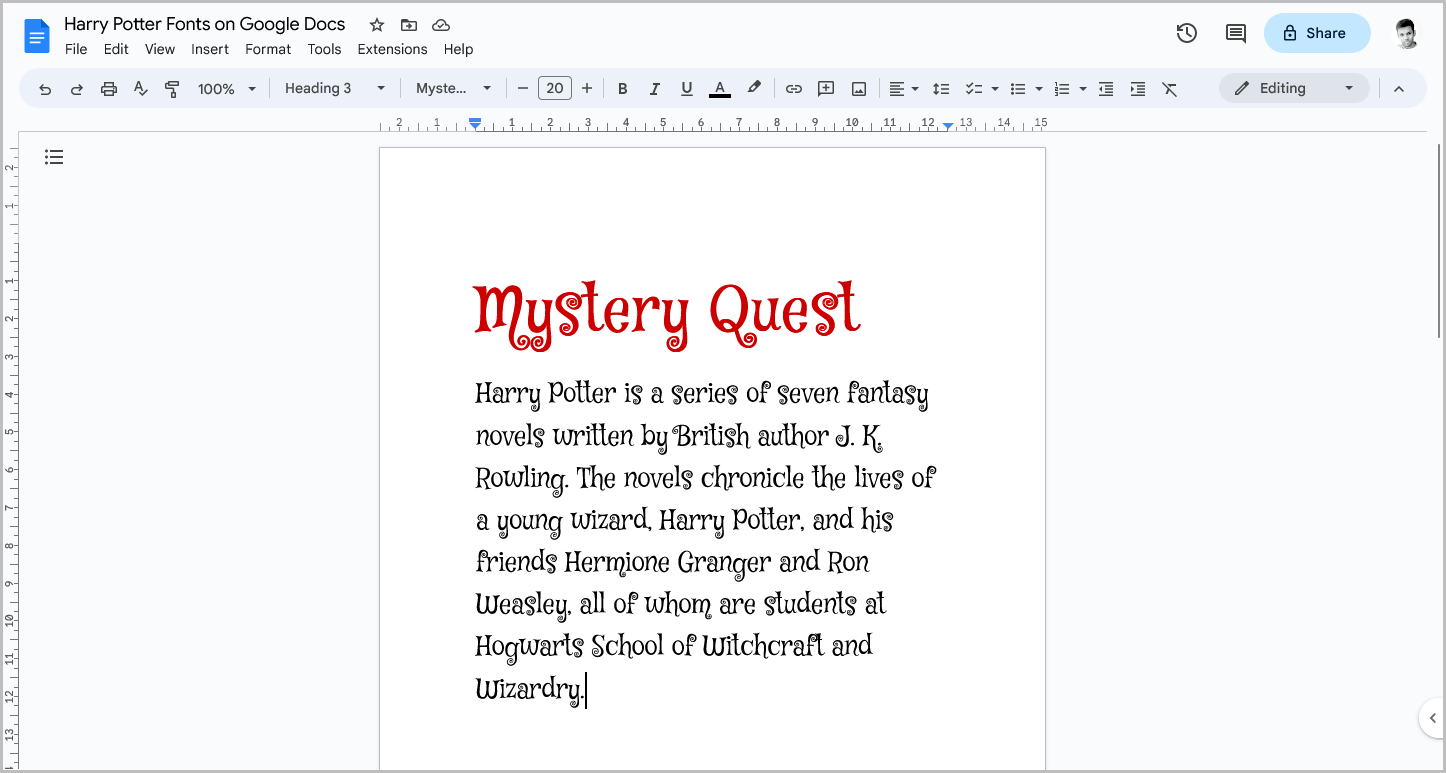Open the Heading 3 styles dropdown
1446x773 pixels.
[x=335, y=88]
